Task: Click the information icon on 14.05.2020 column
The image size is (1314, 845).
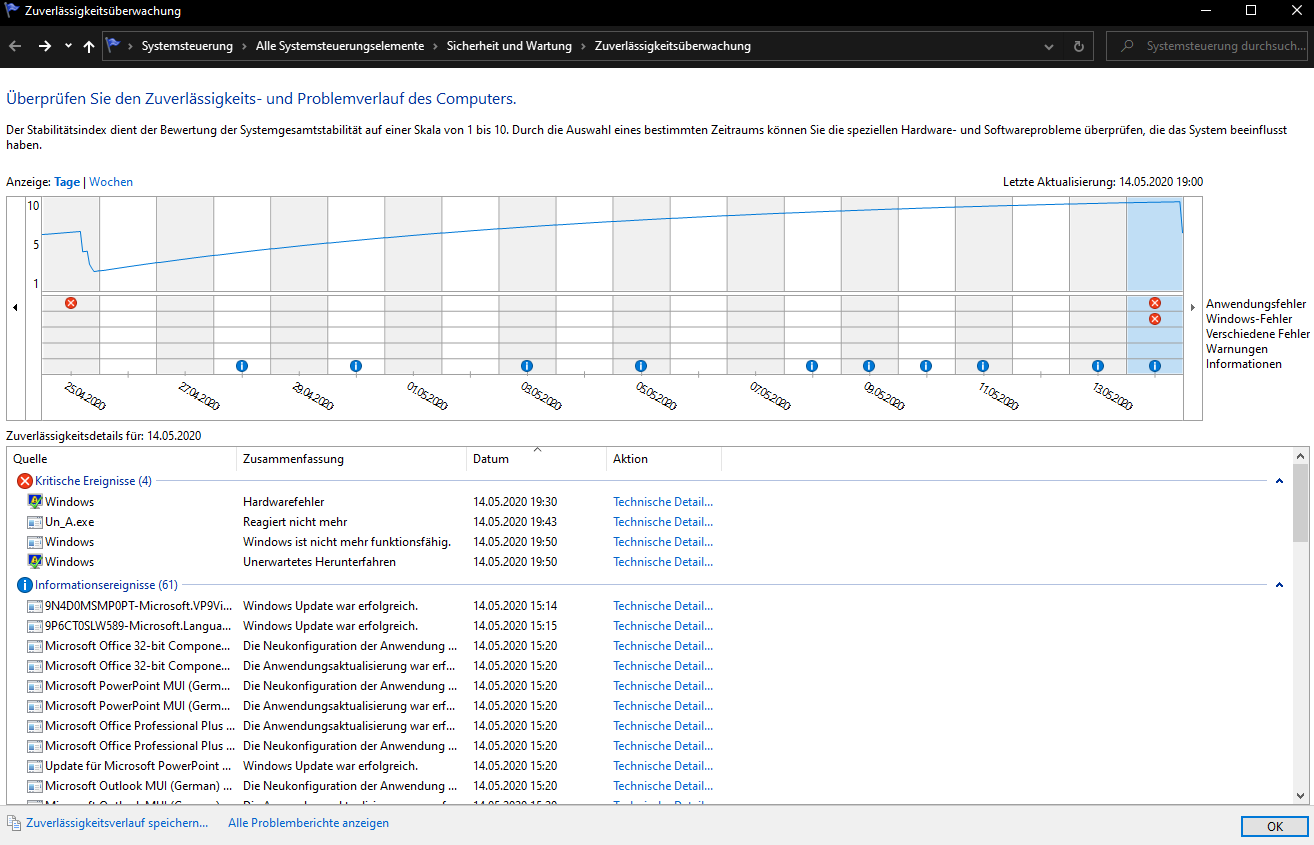Action: 1155,366
